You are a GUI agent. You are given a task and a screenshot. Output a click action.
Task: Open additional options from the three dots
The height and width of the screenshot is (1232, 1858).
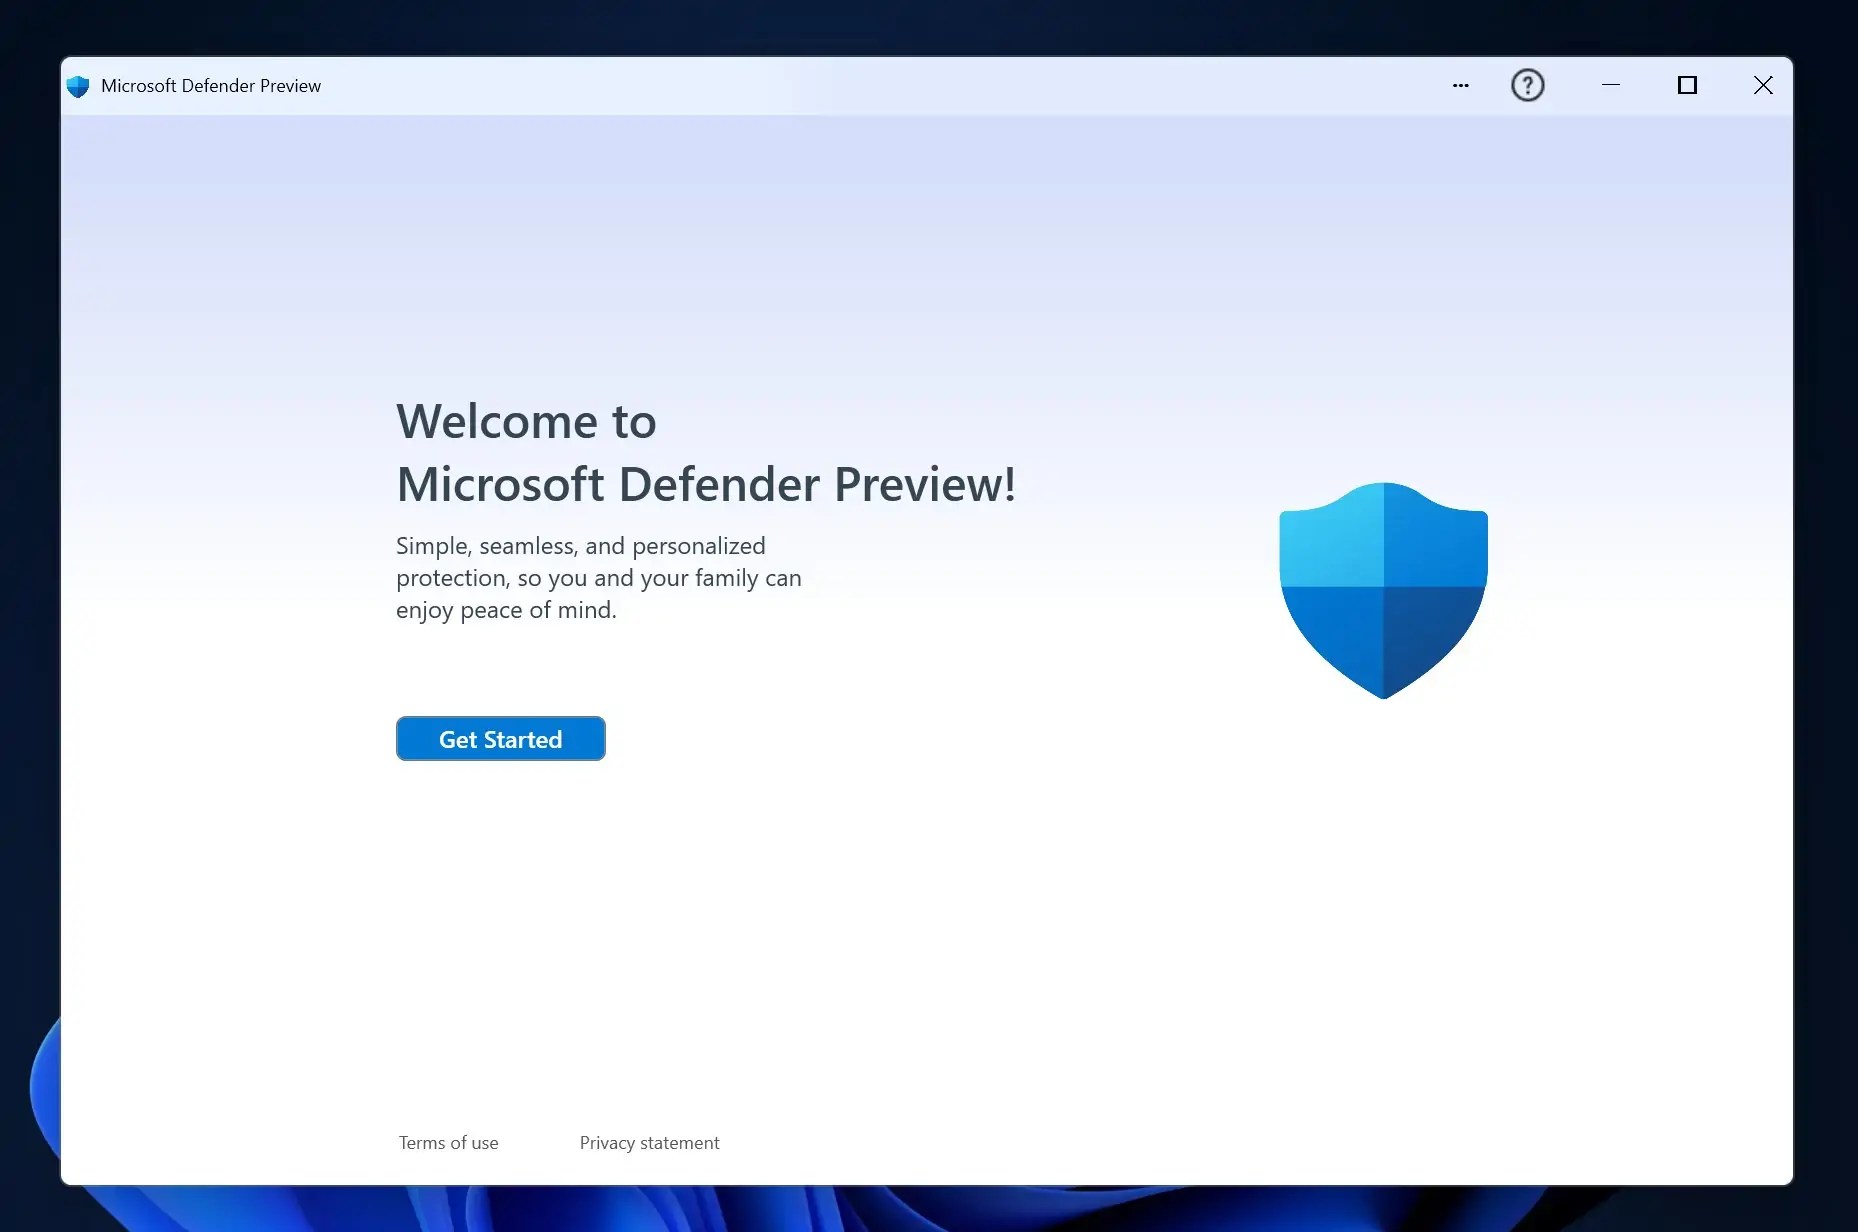(1460, 86)
